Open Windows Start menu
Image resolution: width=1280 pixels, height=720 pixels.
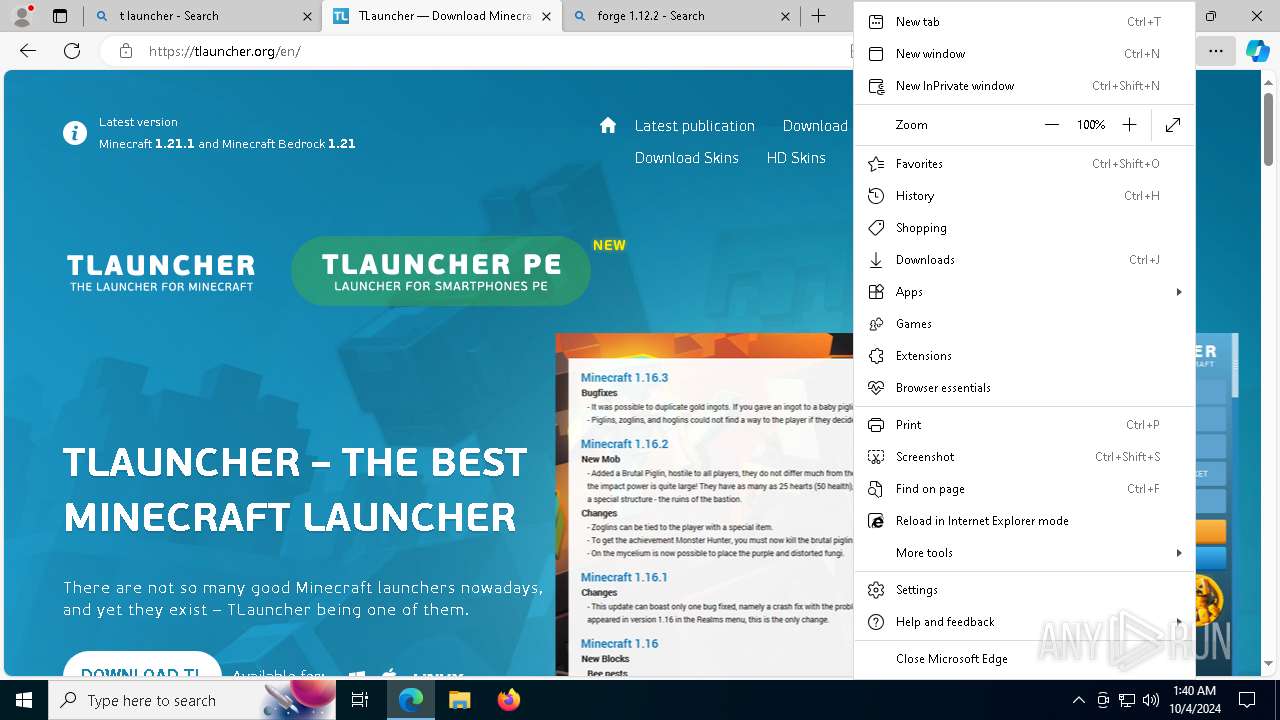point(24,700)
